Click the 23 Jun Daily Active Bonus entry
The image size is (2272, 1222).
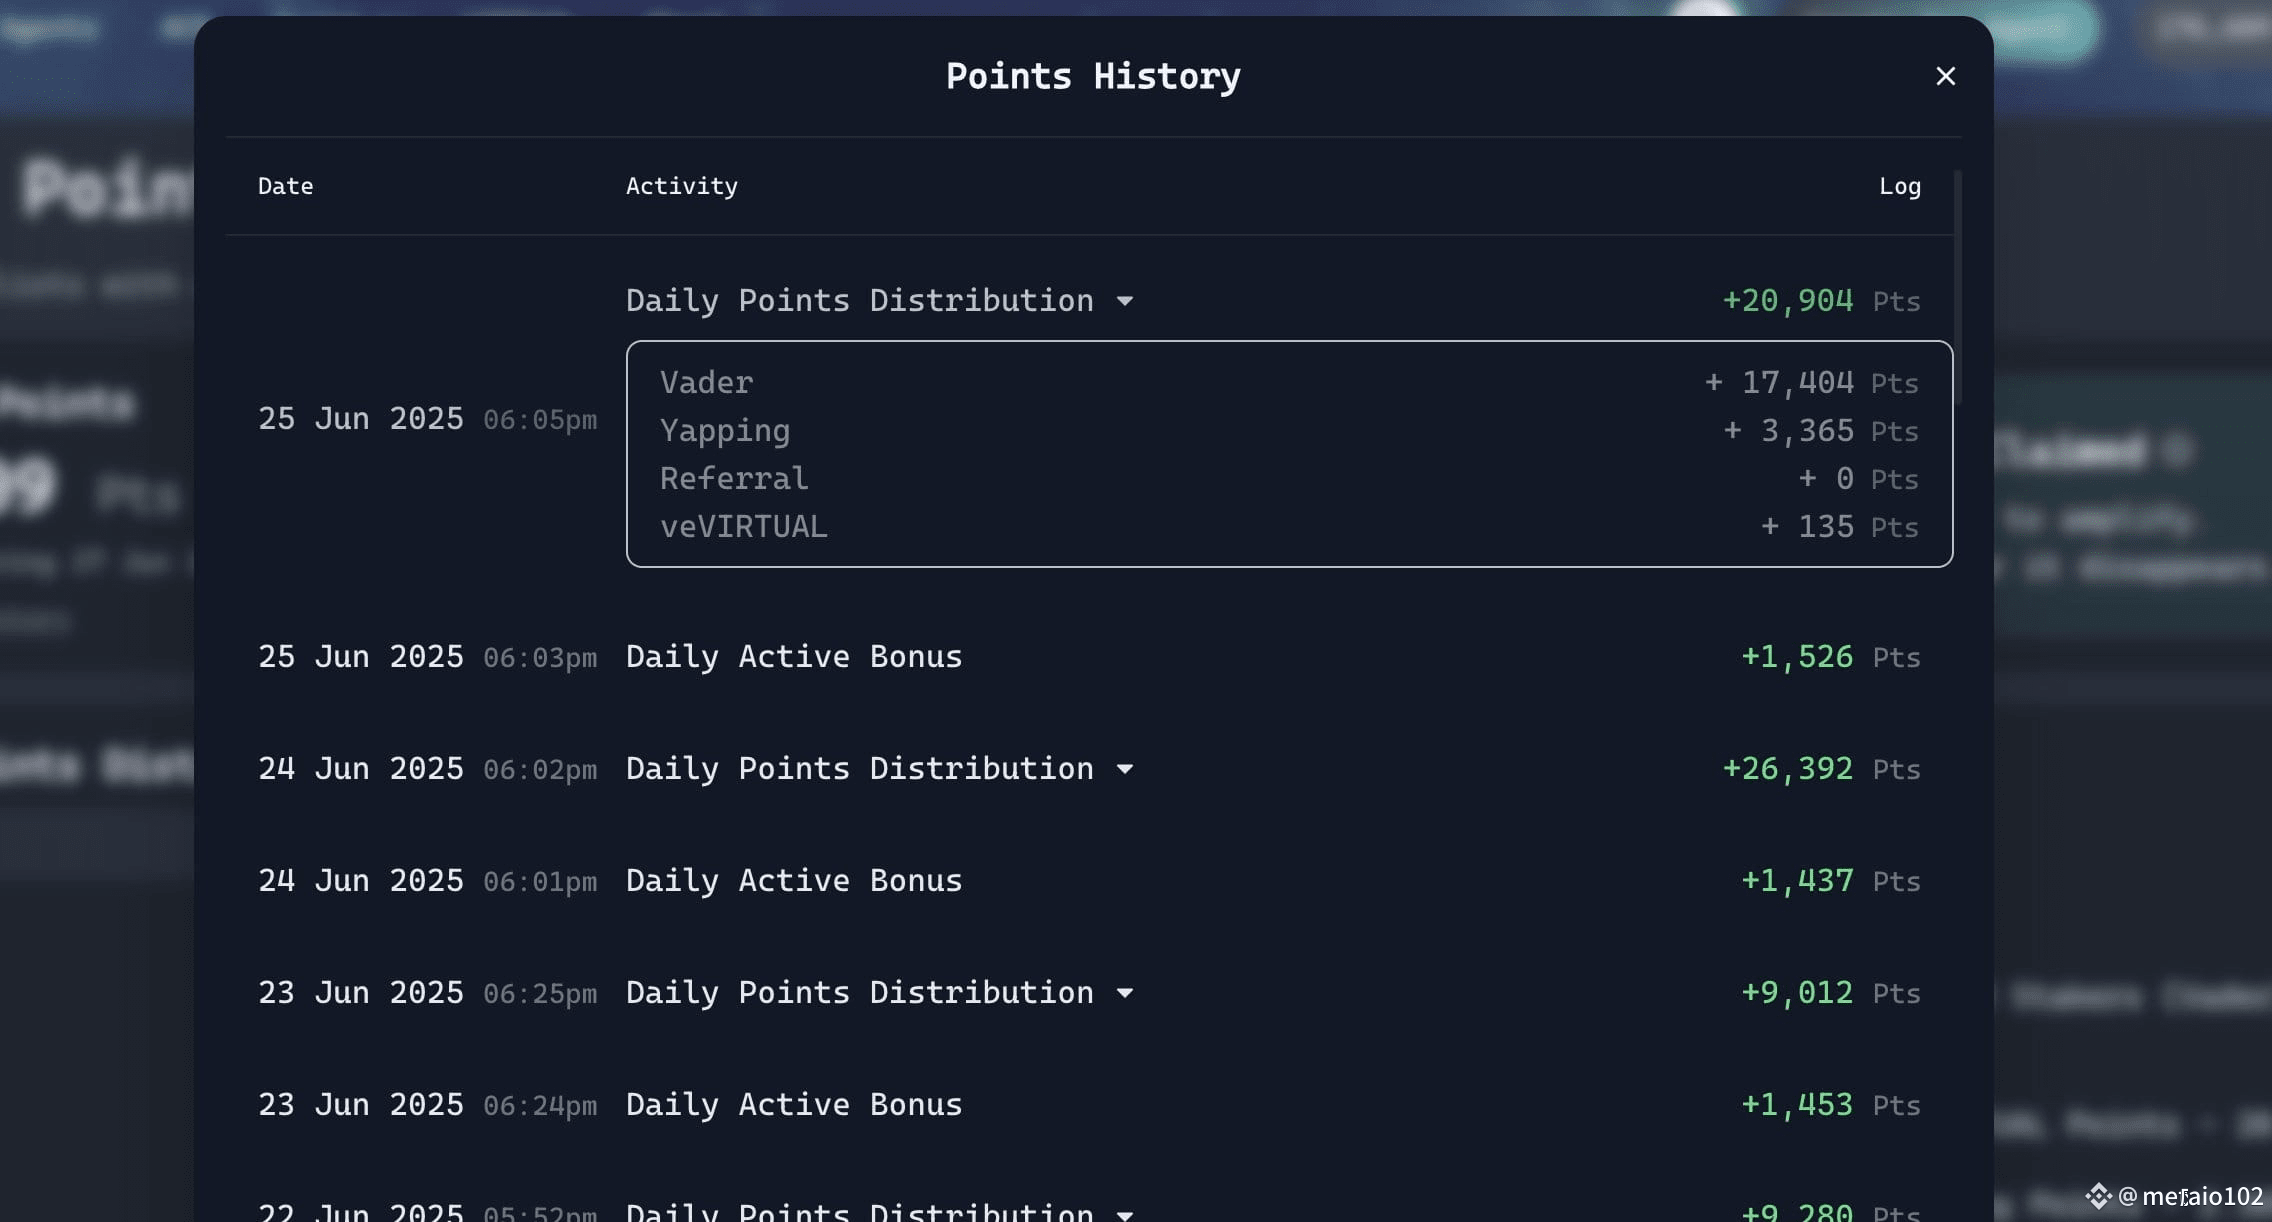(794, 1105)
